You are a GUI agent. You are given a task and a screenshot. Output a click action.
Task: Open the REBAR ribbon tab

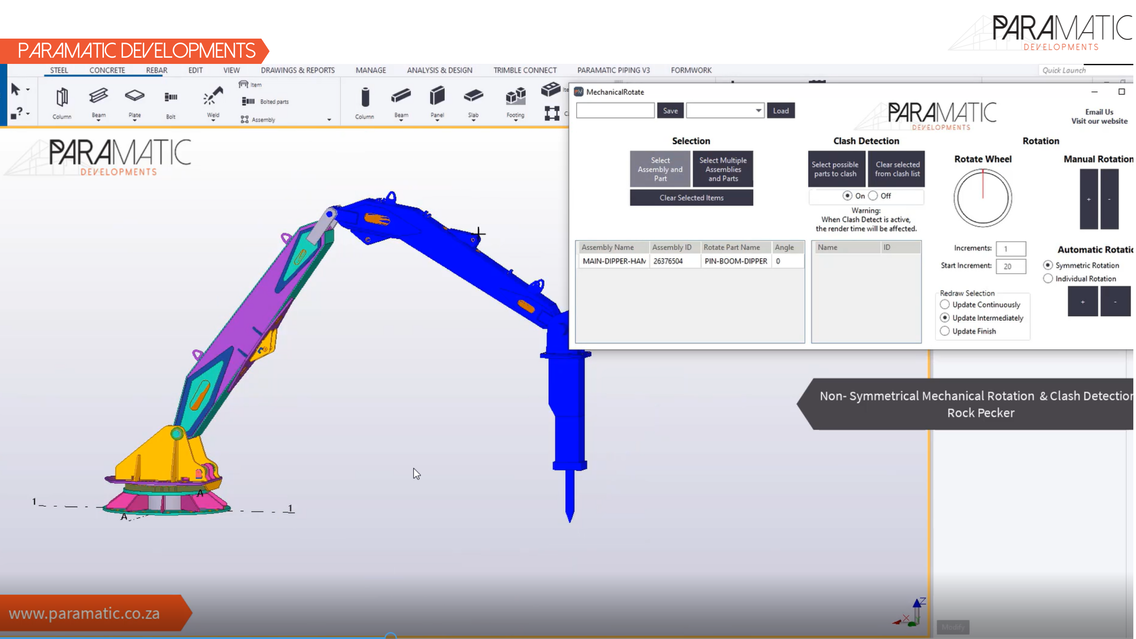156,70
